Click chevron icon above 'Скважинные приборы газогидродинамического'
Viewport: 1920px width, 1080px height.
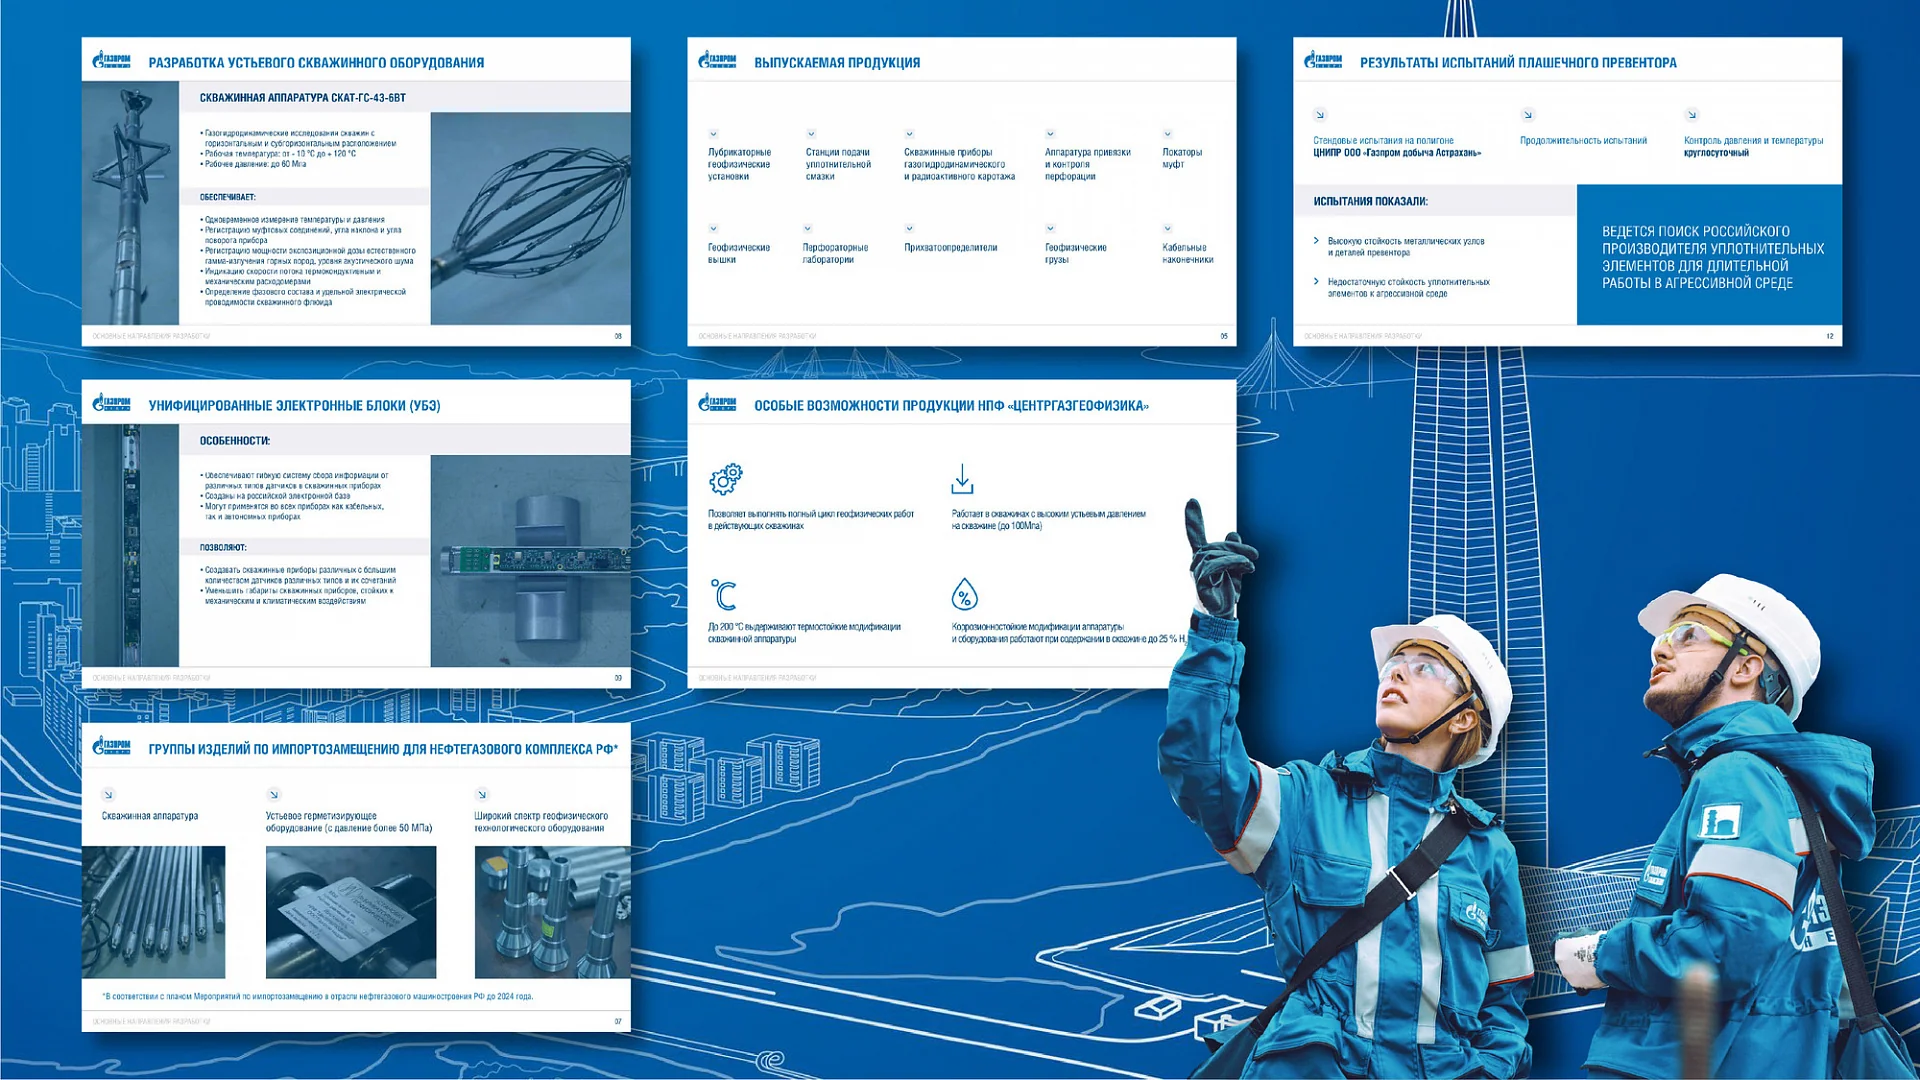[x=909, y=134]
